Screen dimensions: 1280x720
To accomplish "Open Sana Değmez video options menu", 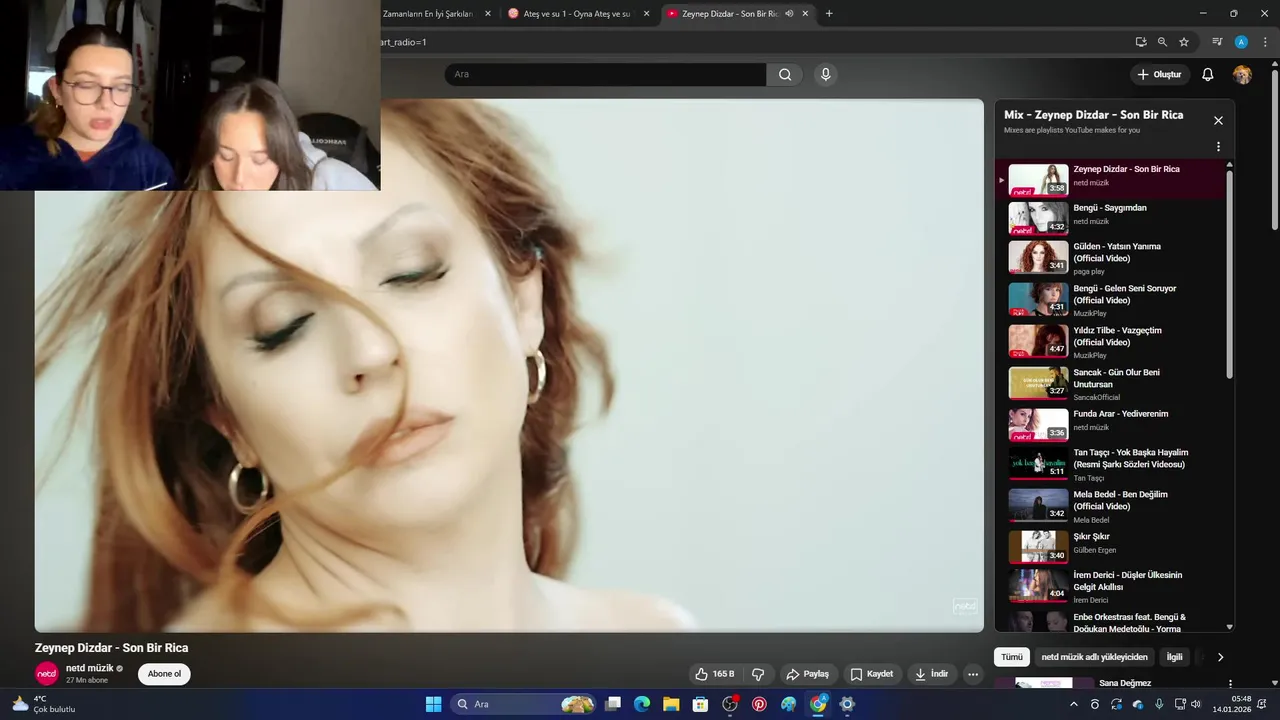I will pos(1230,684).
